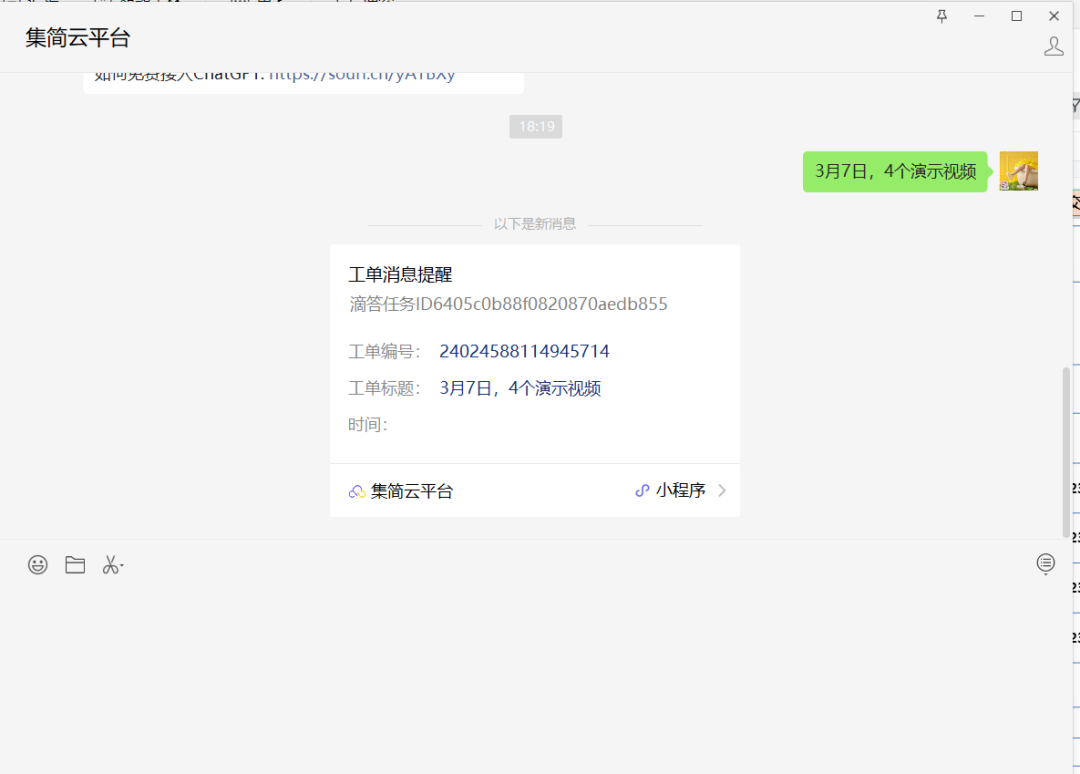Maximize the chat window
This screenshot has height=774, width=1080.
1017,16
